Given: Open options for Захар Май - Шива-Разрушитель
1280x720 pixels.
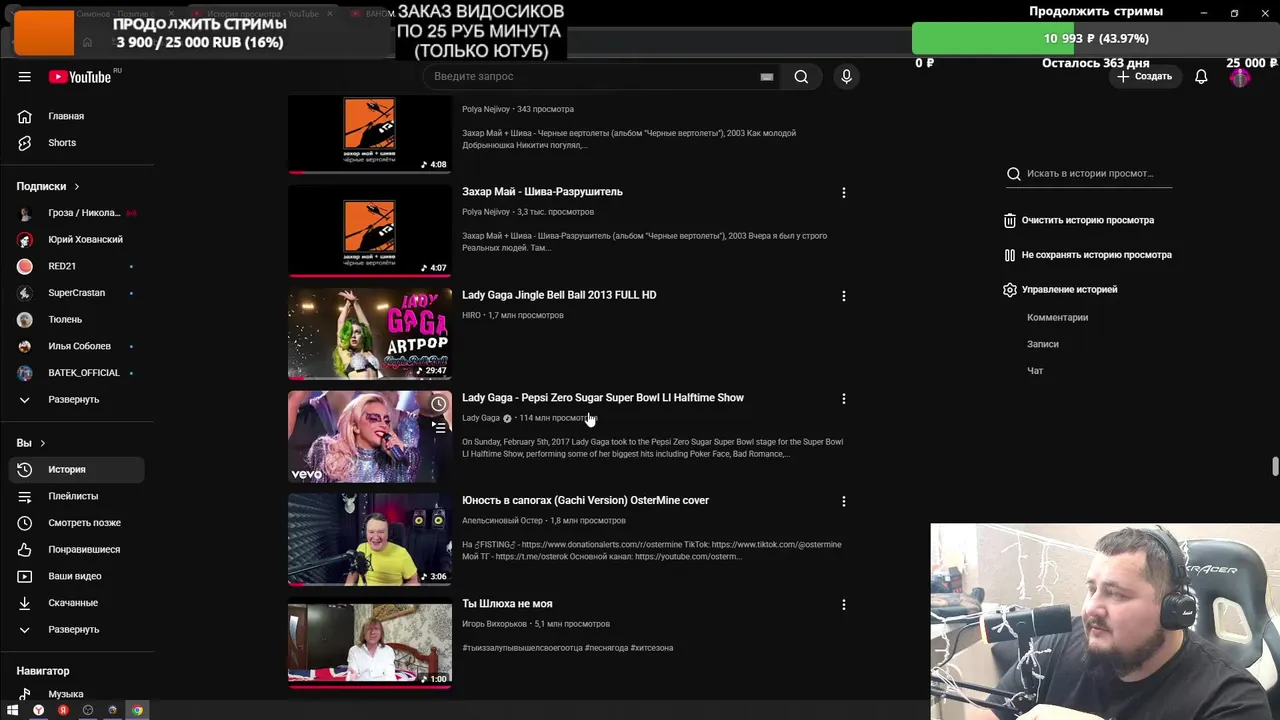Looking at the screenshot, I should pyautogui.click(x=843, y=193).
